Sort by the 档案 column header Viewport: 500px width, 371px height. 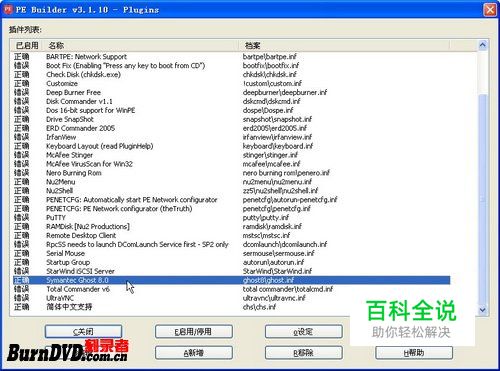pyautogui.click(x=345, y=45)
